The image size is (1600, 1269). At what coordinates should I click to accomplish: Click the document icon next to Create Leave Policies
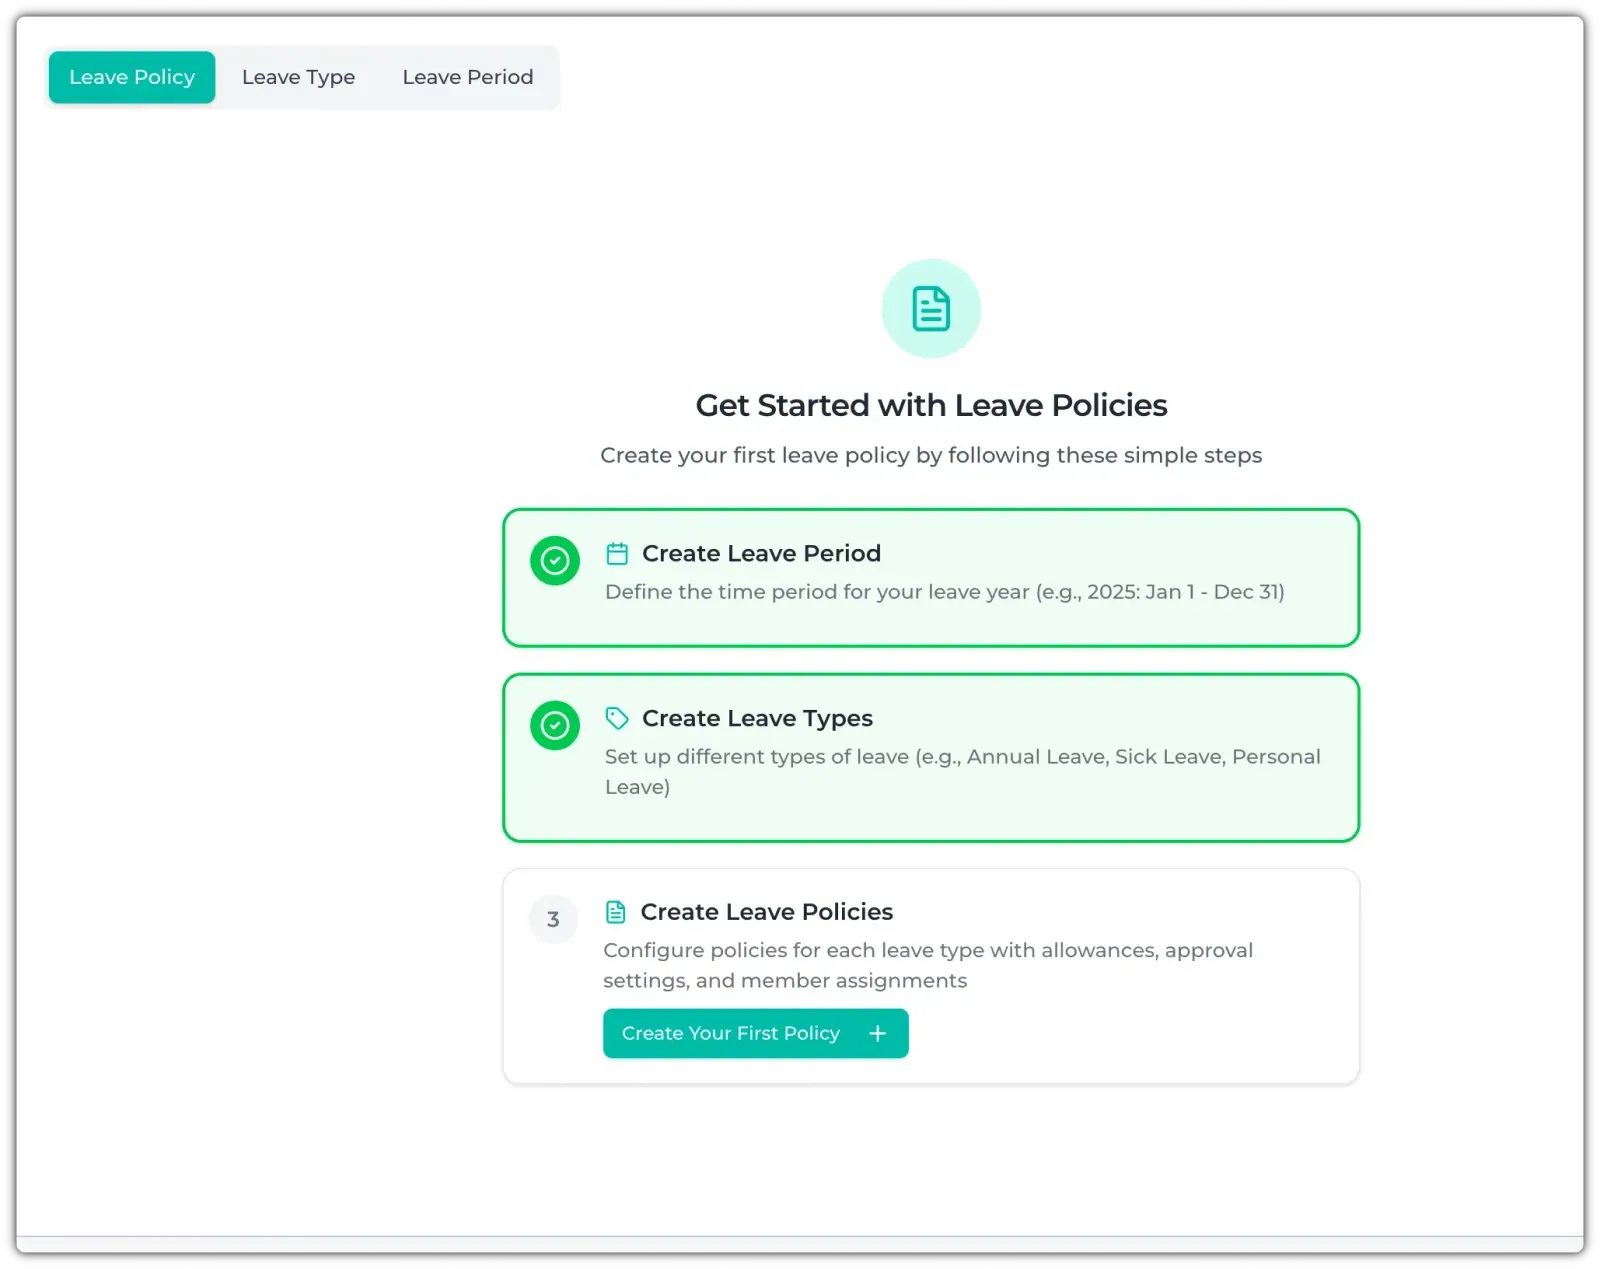(x=616, y=912)
